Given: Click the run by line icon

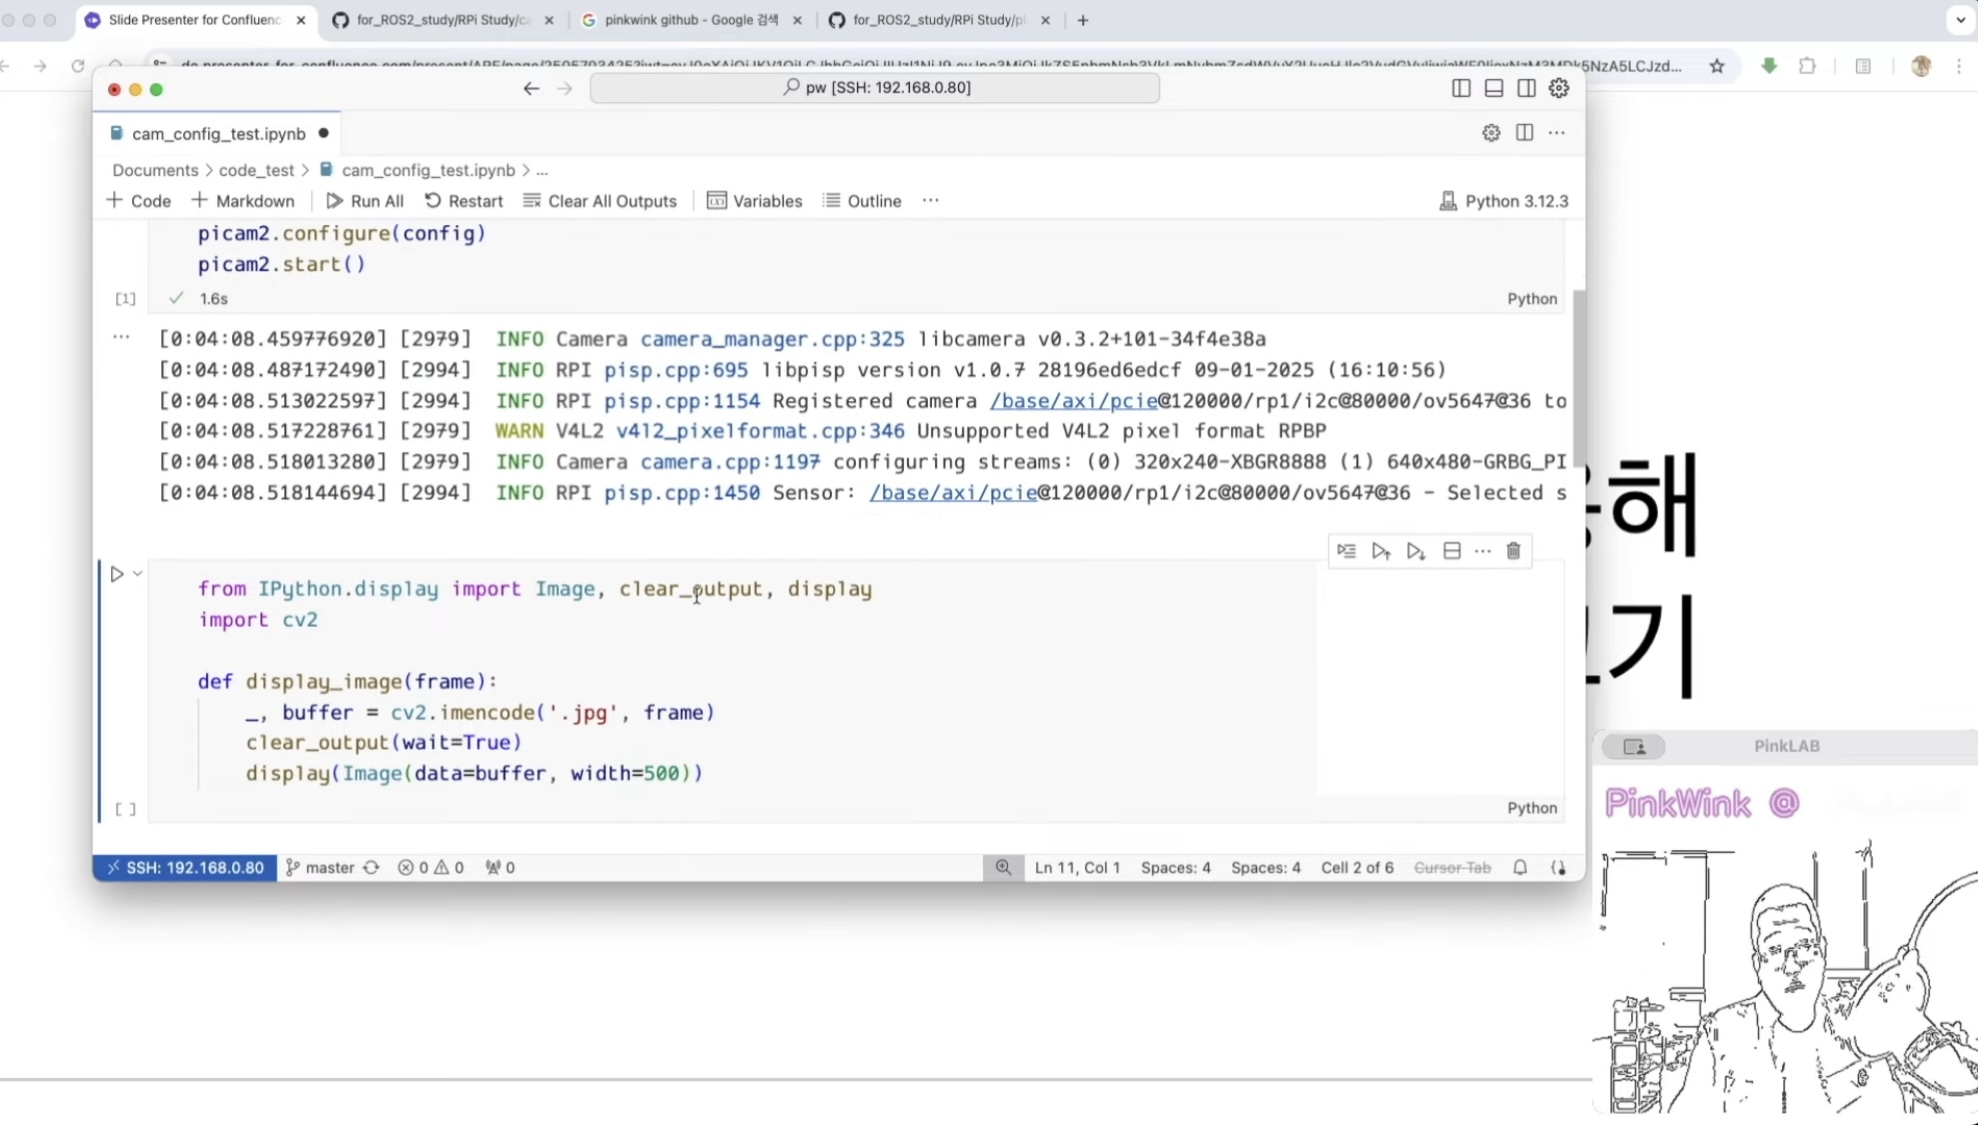Looking at the screenshot, I should tap(1346, 551).
